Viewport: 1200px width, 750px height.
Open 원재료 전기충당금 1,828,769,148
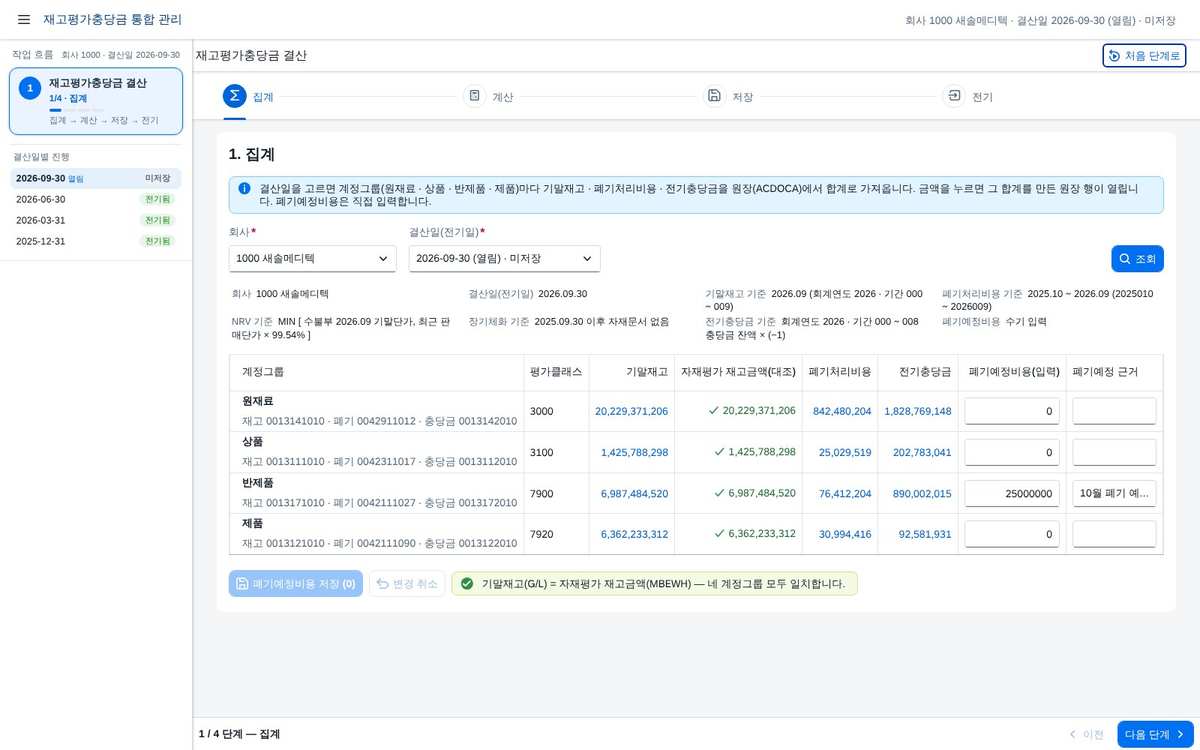pos(918,411)
